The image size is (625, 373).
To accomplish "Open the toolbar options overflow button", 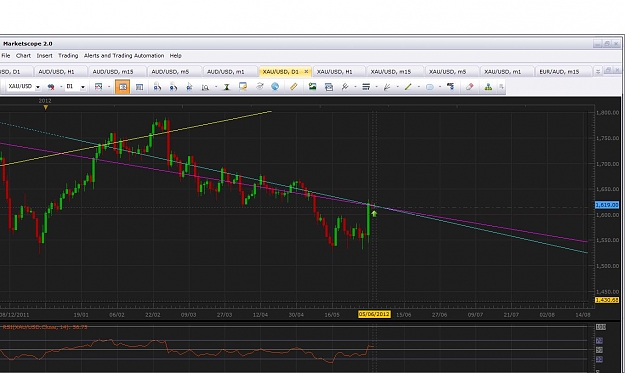I will click(501, 87).
